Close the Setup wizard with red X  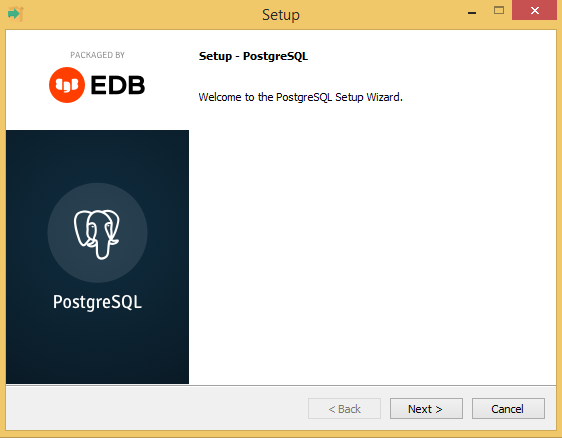[534, 10]
